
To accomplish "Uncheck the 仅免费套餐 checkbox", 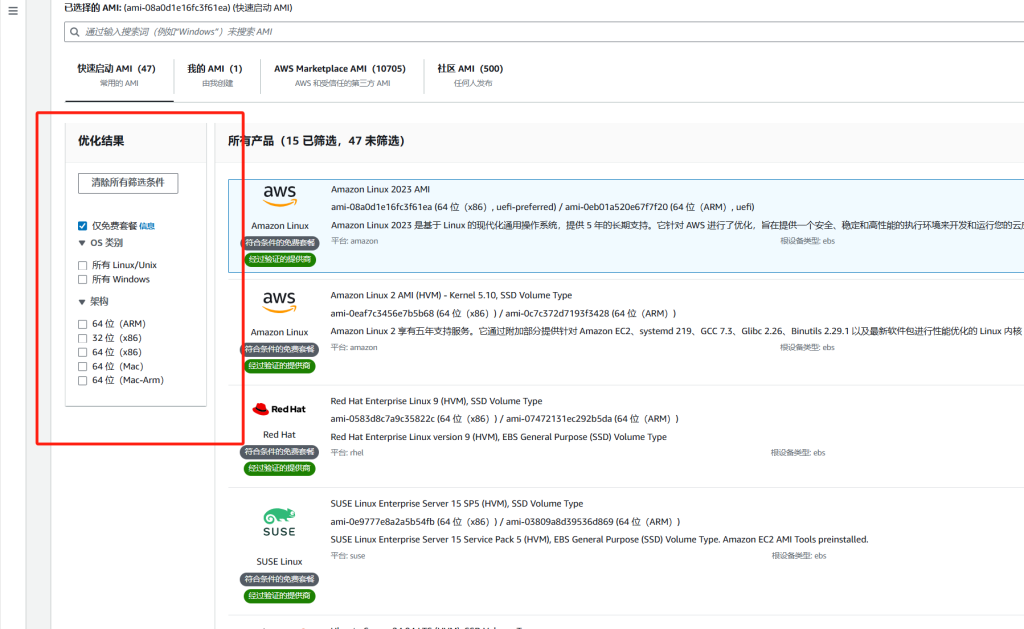I will [x=83, y=226].
